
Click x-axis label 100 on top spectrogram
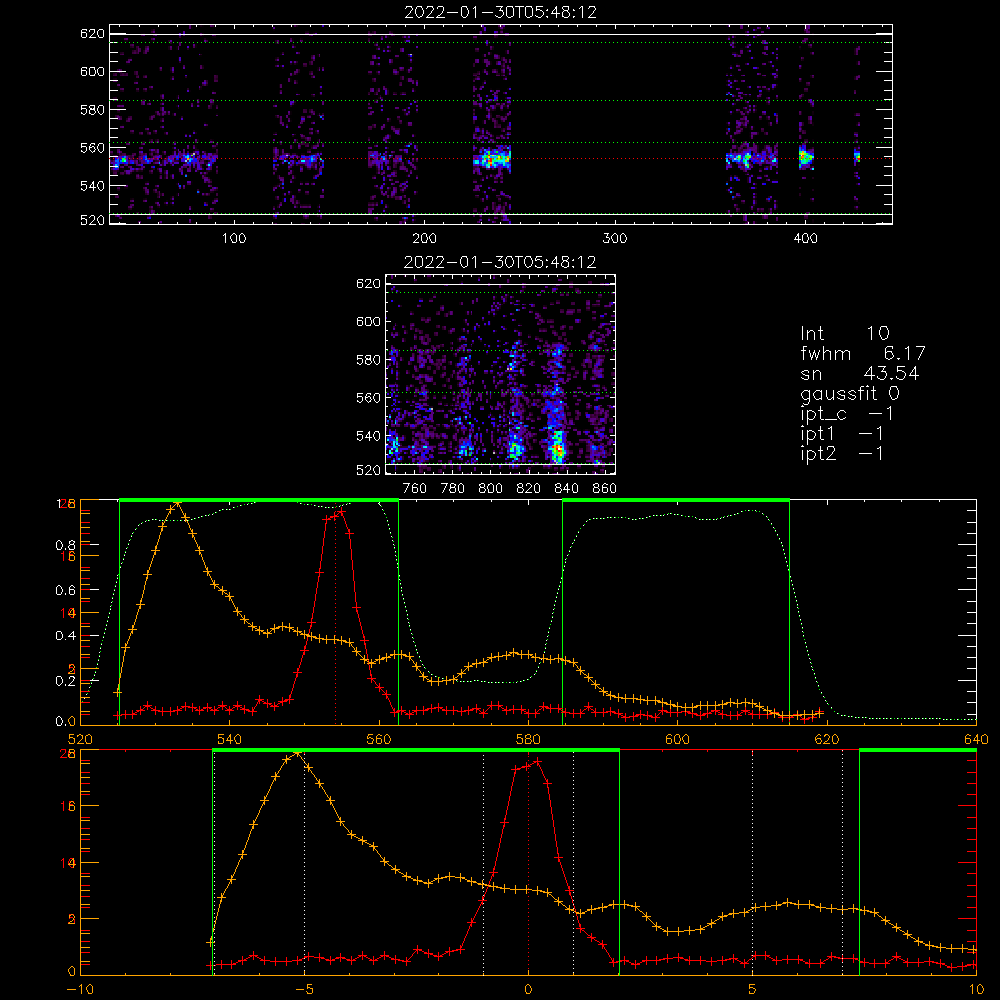234,238
